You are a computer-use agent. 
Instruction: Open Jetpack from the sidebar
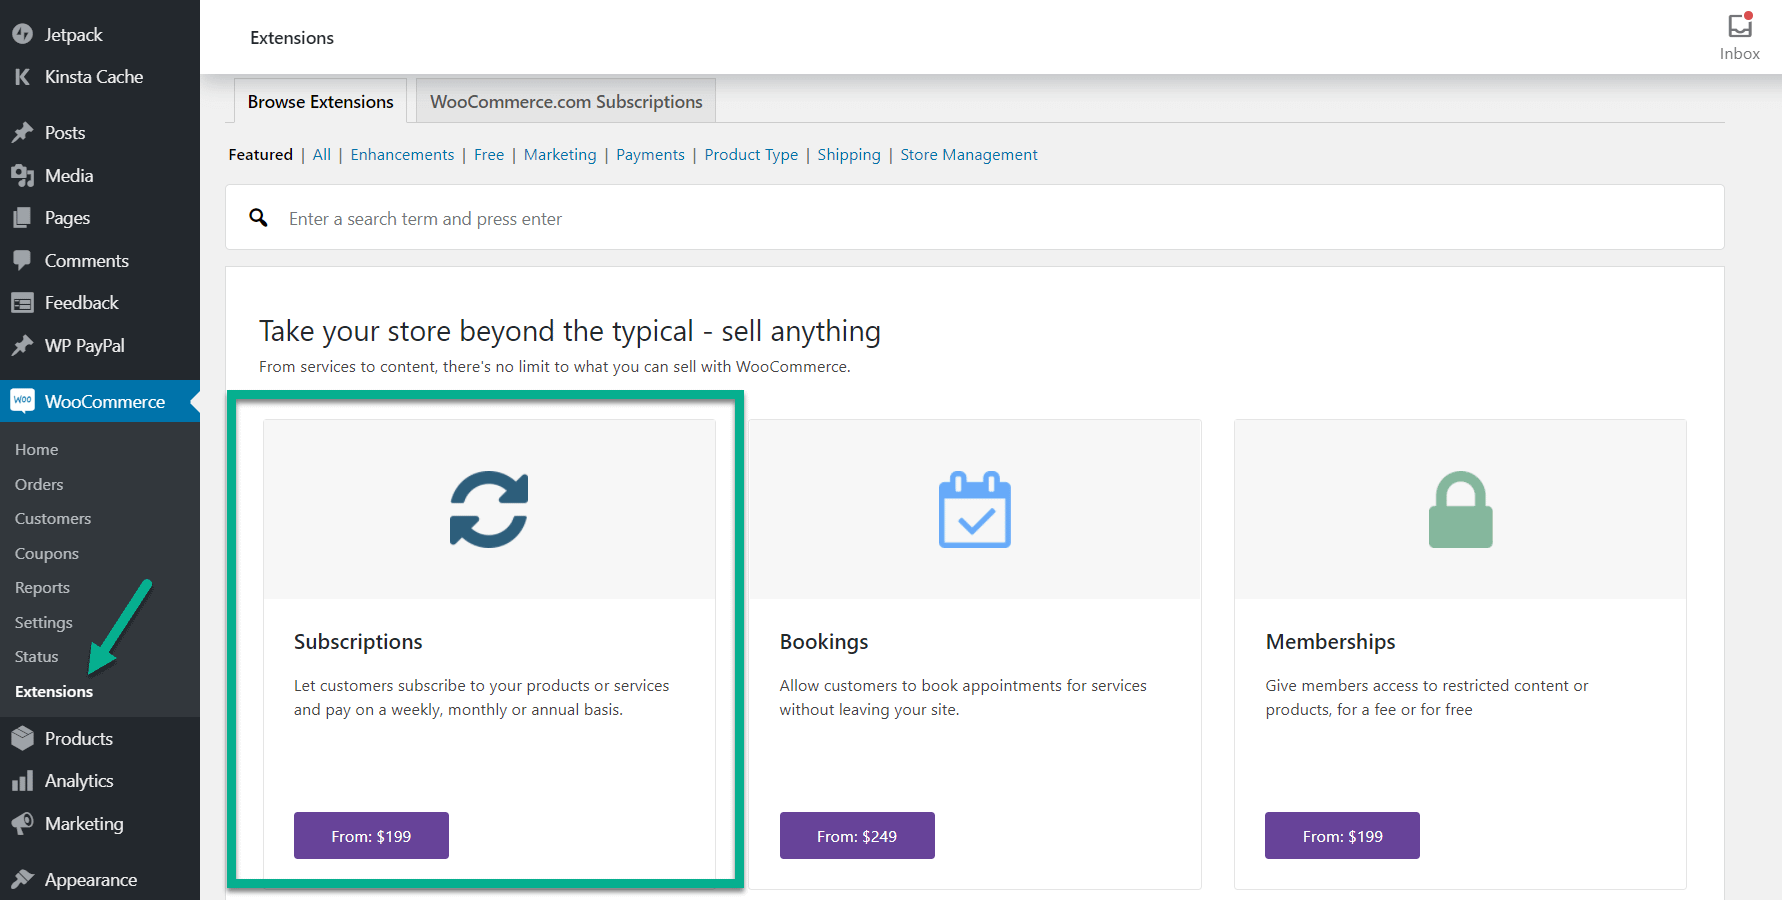(x=73, y=35)
